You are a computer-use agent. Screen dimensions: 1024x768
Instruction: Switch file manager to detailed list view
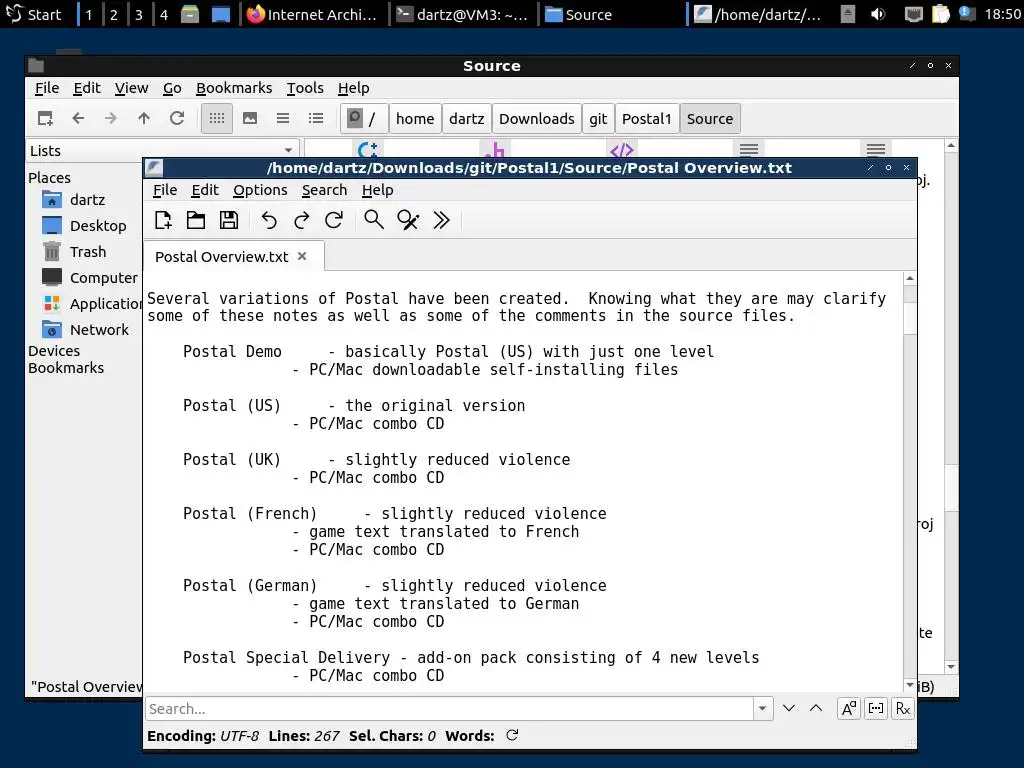point(316,118)
